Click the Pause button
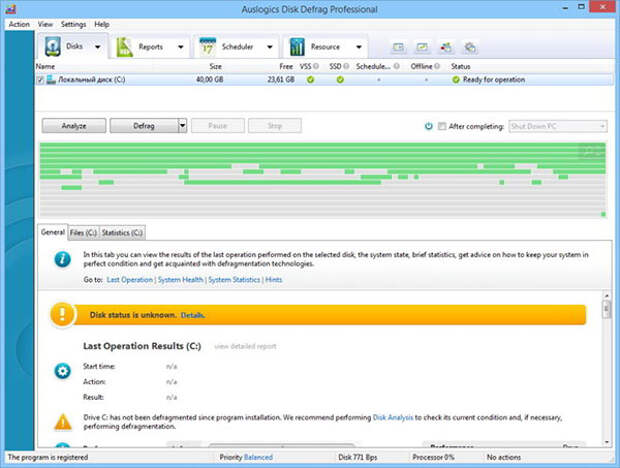This screenshot has height=468, width=620. tap(218, 126)
